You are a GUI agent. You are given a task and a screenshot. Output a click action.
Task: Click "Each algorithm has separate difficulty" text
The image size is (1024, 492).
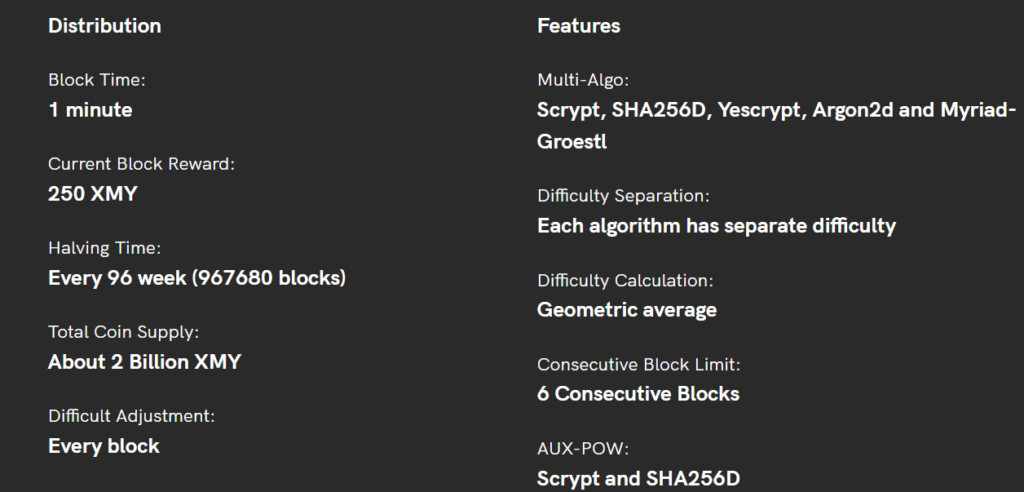point(716,226)
